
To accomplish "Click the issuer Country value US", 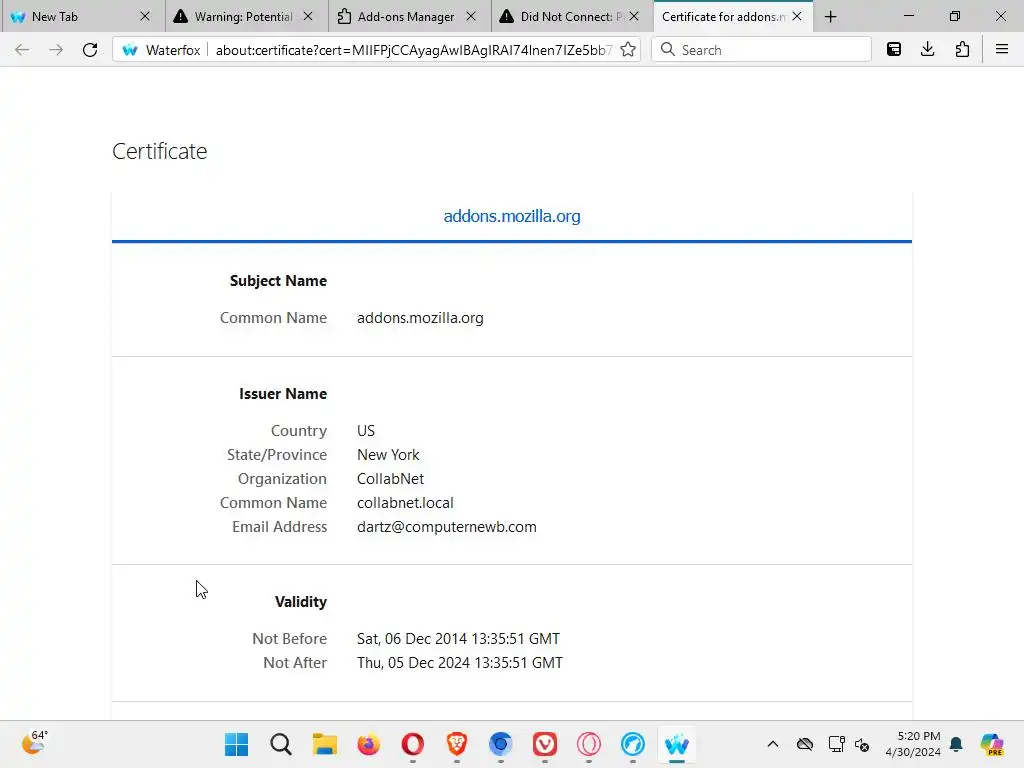I will 366,431.
